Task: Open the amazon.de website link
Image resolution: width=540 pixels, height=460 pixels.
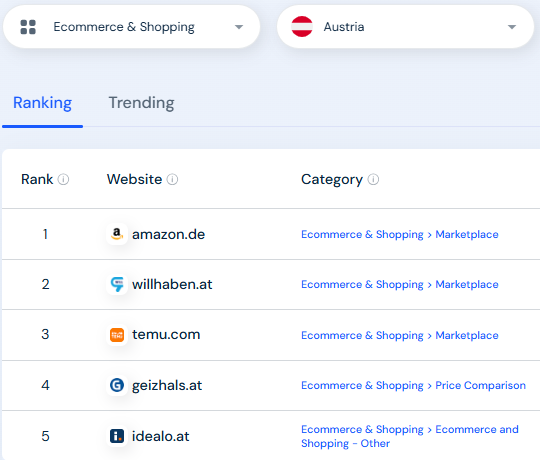Action: [168, 234]
